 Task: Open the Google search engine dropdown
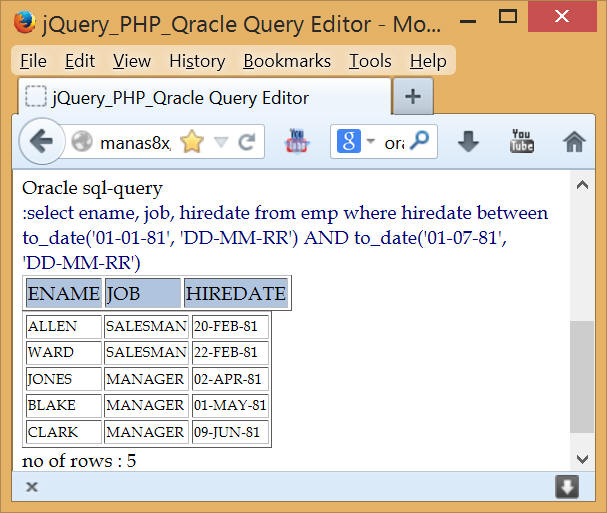coord(357,142)
